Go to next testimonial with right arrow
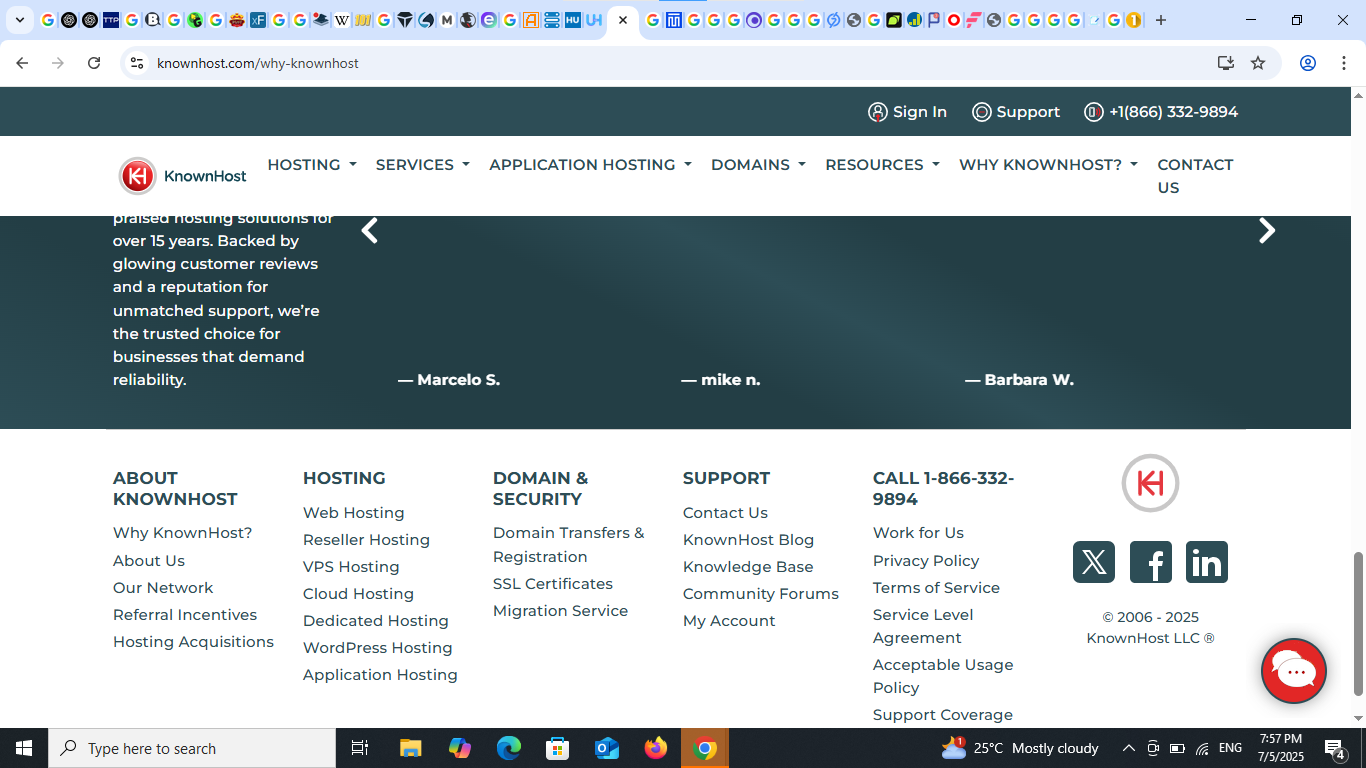The image size is (1366, 768). pyautogui.click(x=1267, y=231)
